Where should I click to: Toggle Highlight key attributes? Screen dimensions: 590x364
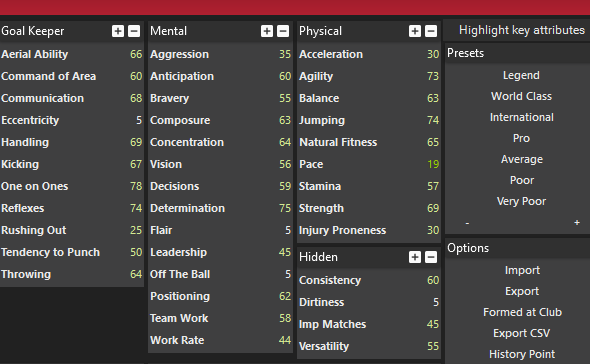522,30
